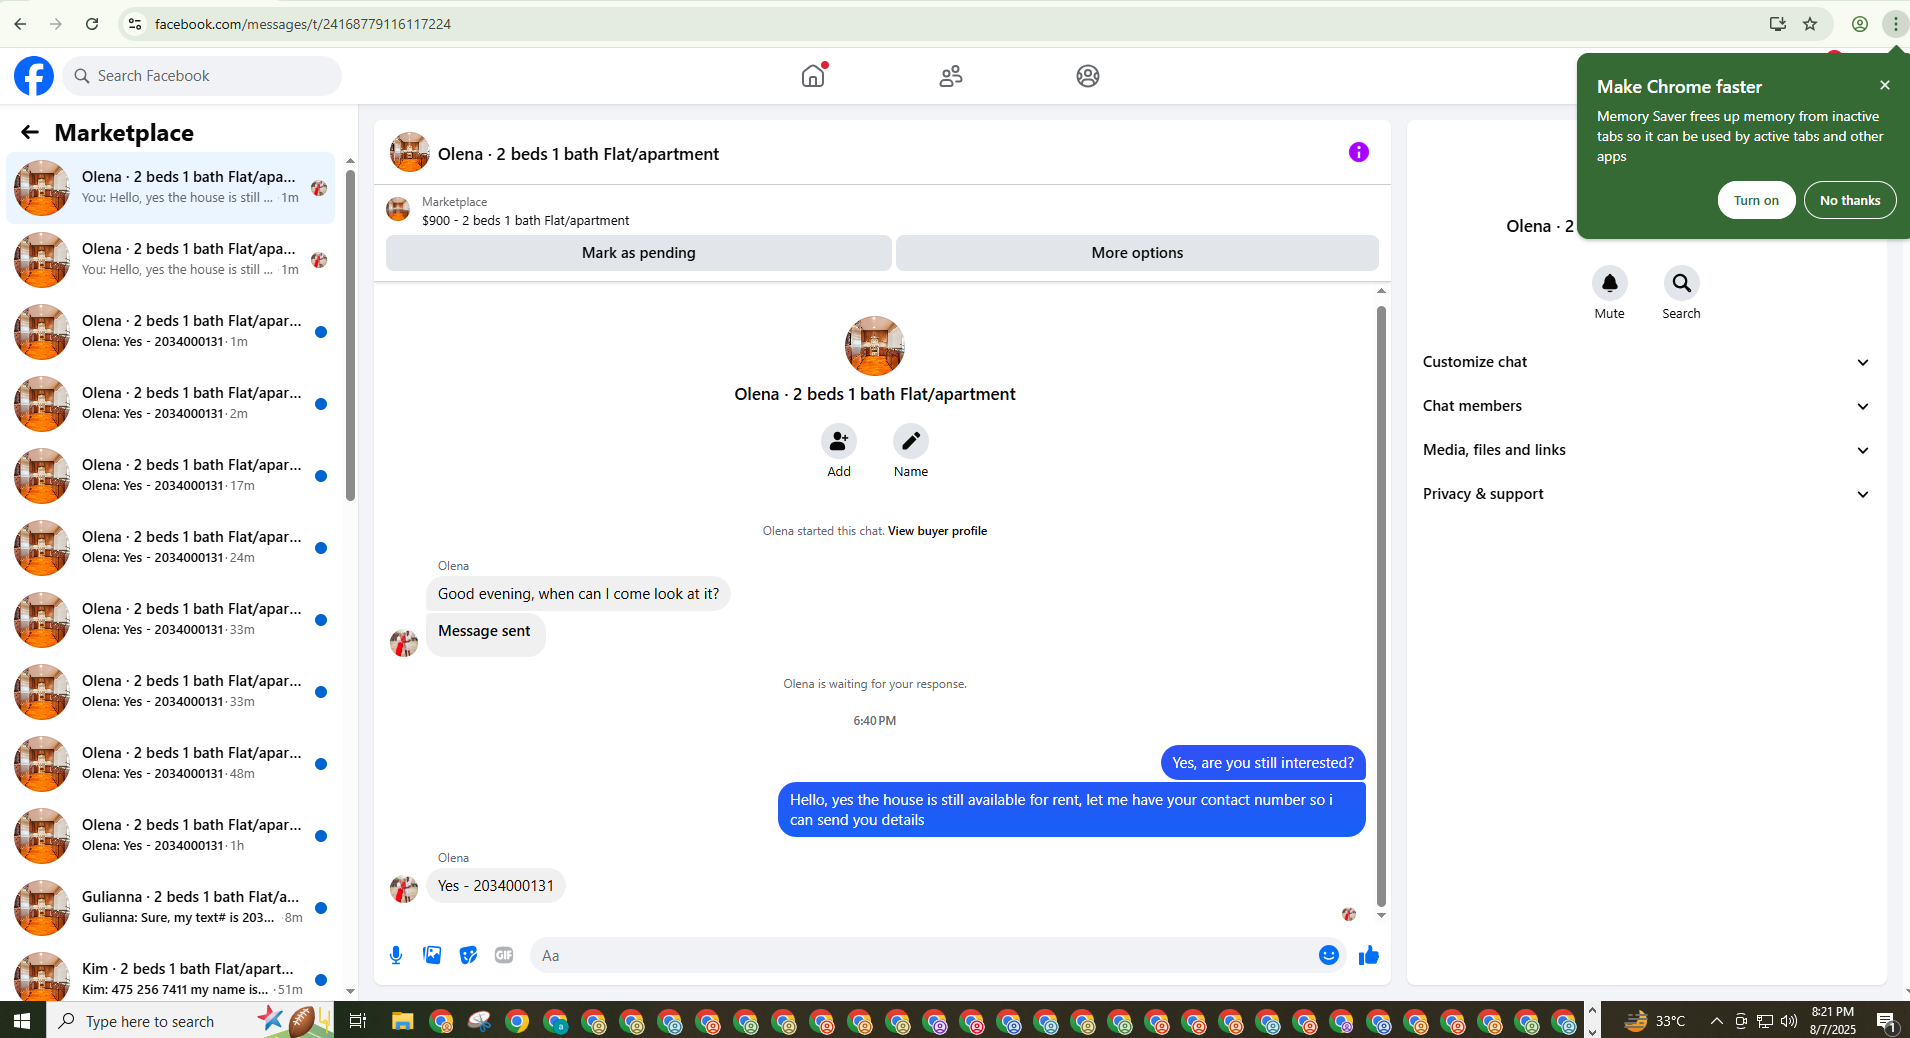Open Chrome profile icon
The image size is (1910, 1038).
pos(1860,24)
